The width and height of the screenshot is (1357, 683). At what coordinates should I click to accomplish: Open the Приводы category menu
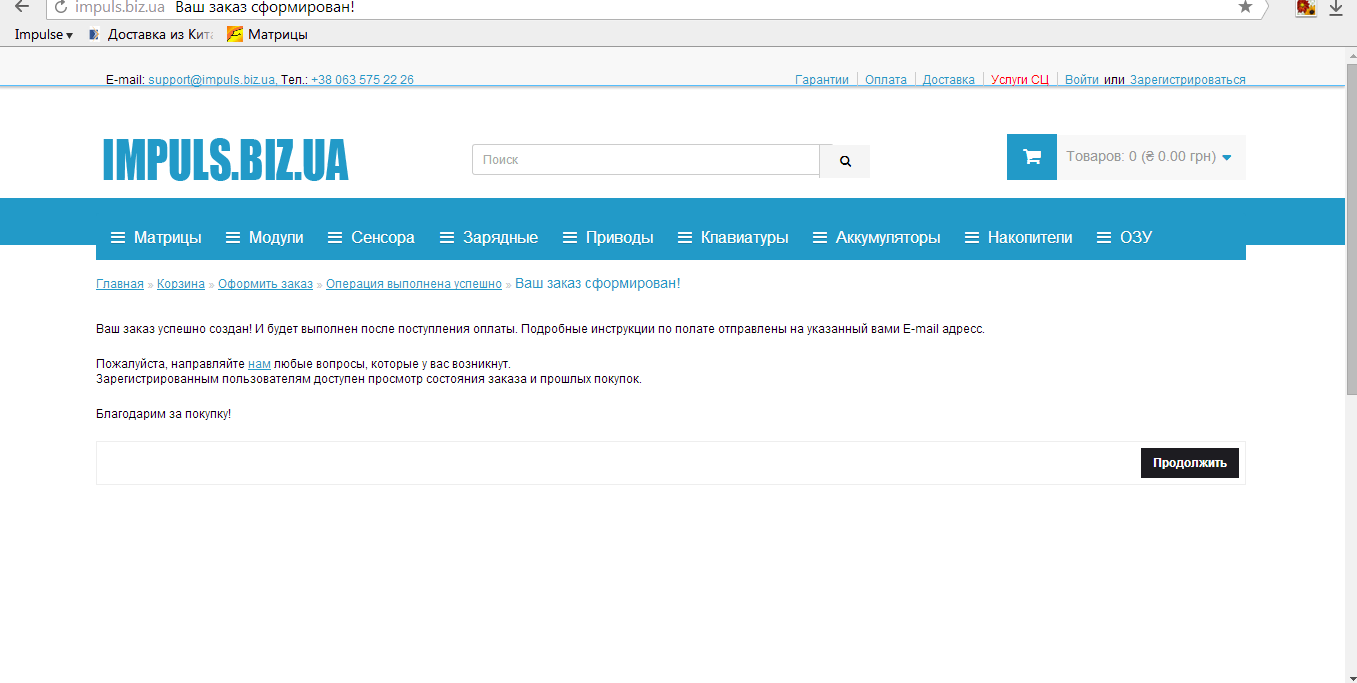[x=608, y=238]
